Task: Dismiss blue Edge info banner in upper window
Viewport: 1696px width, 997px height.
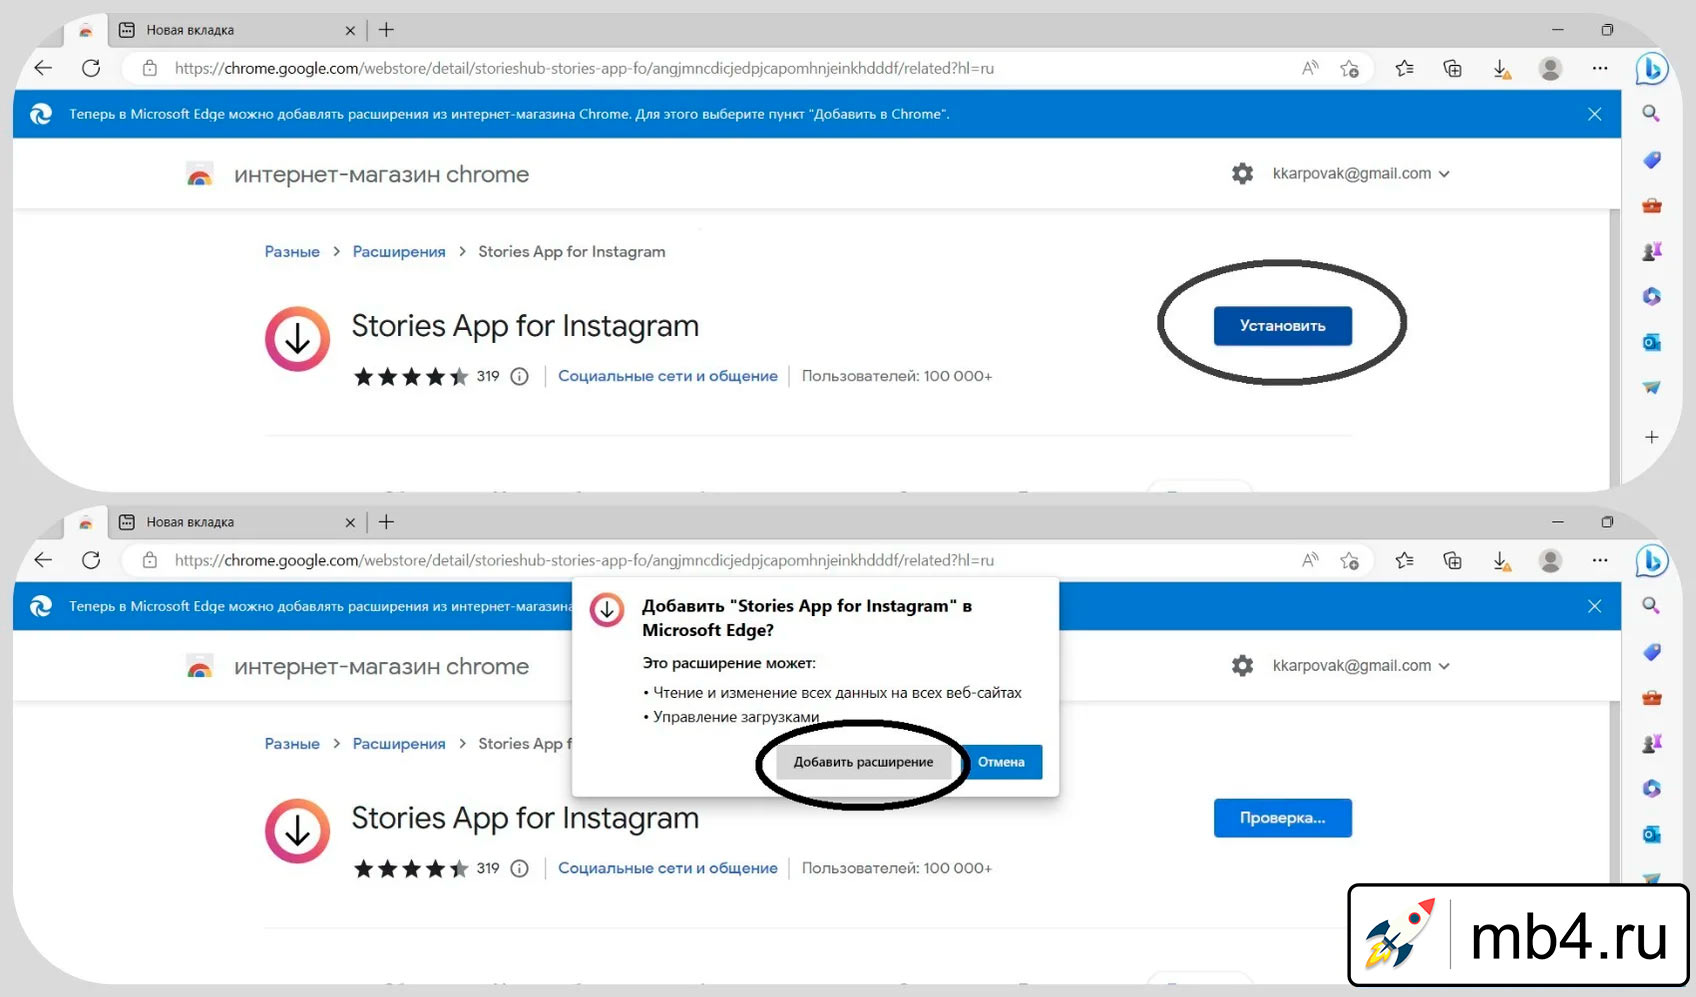Action: point(1595,114)
